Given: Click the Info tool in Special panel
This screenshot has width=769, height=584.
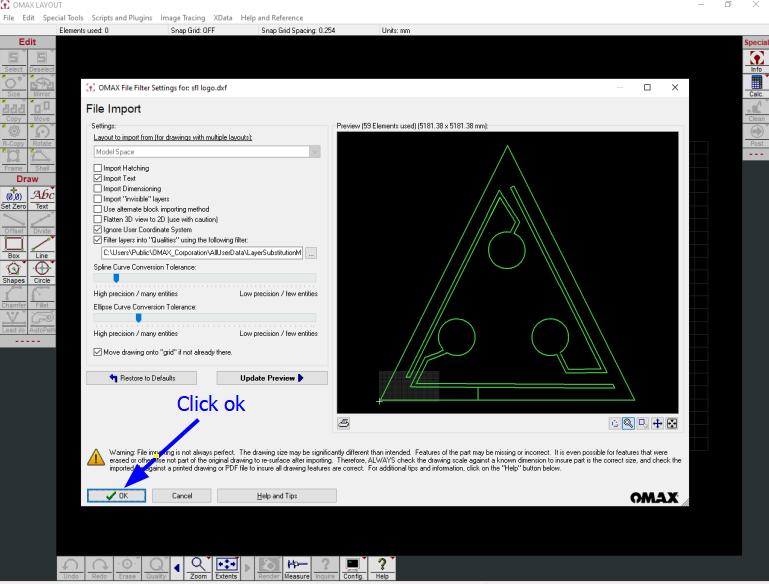Looking at the screenshot, I should (756, 61).
